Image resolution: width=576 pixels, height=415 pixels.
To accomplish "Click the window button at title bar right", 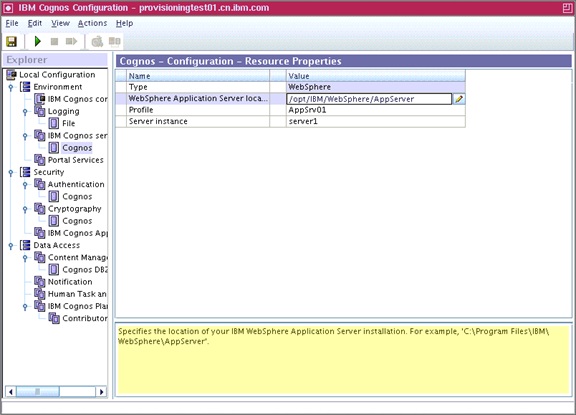I will (x=567, y=8).
